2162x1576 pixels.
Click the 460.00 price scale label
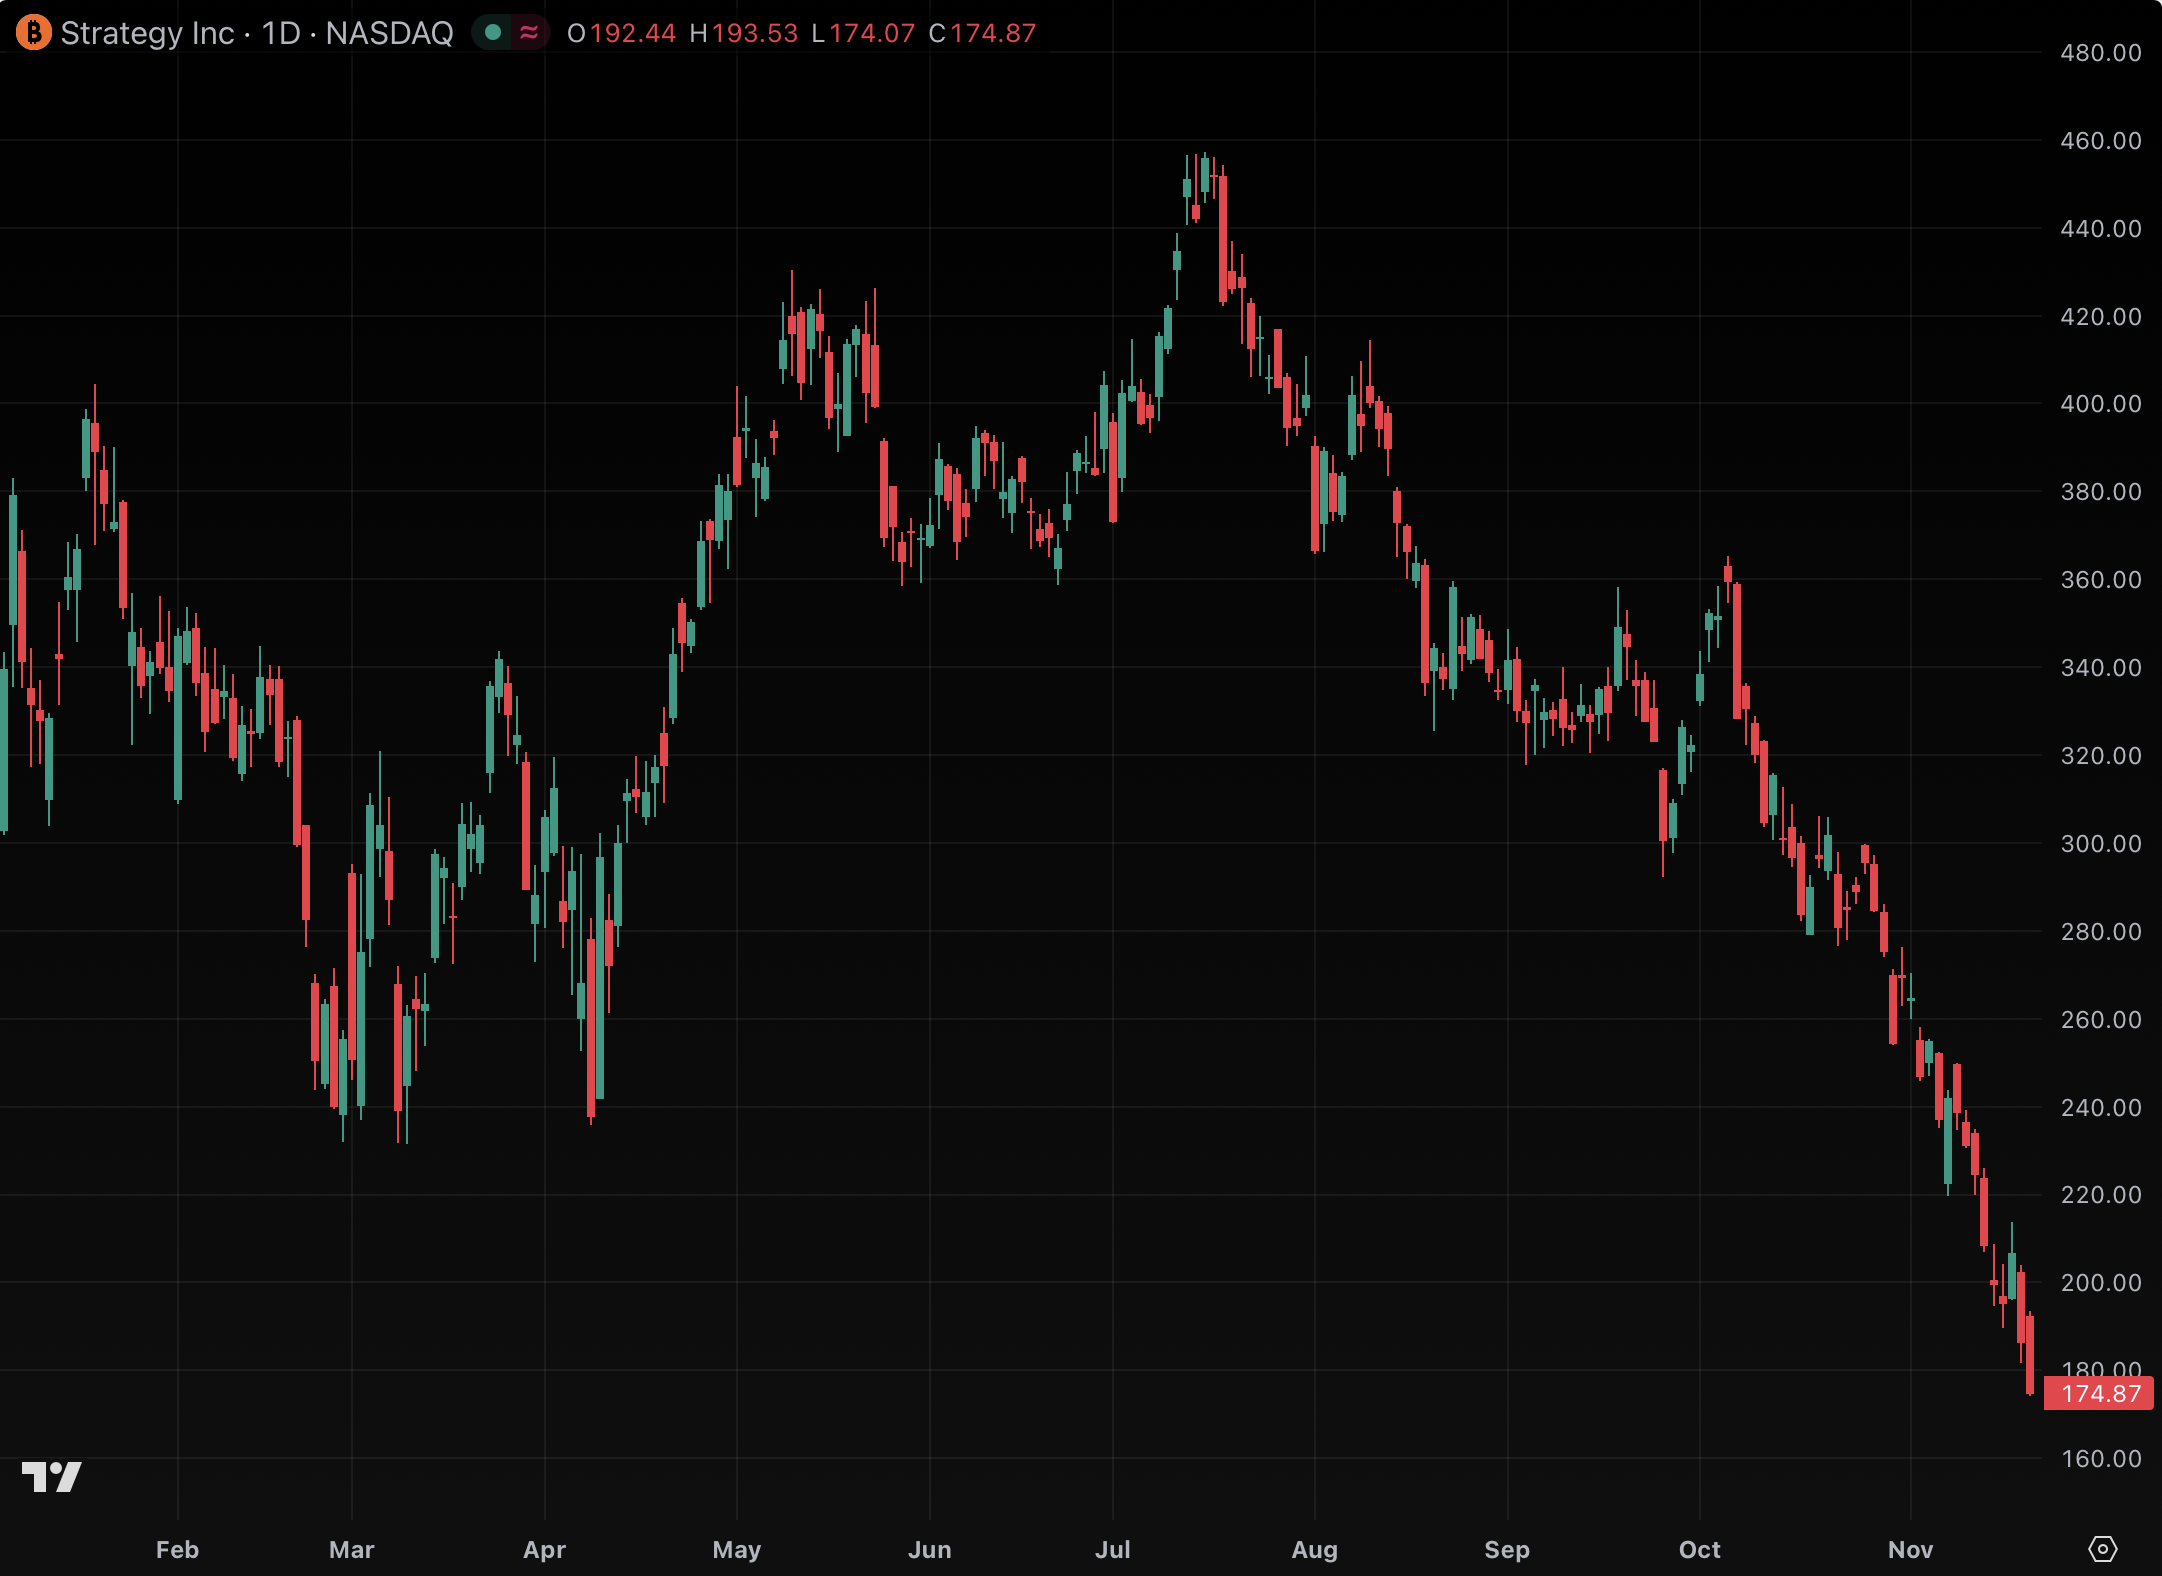(2100, 141)
